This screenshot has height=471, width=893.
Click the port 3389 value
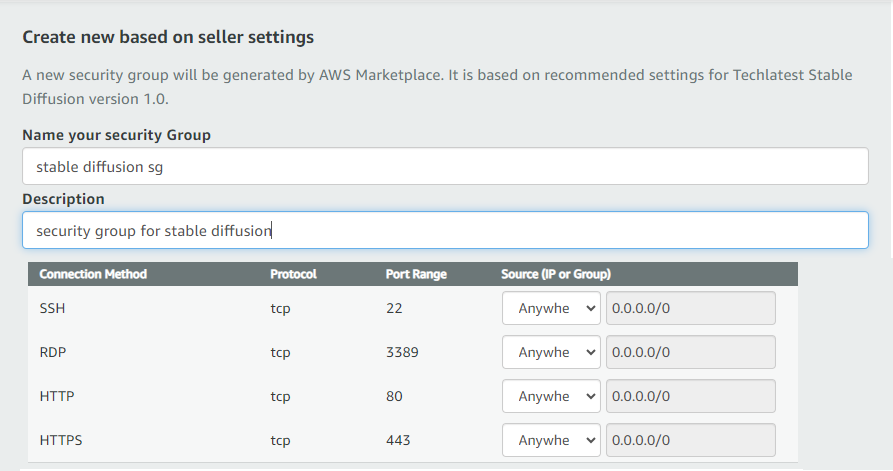(402, 352)
